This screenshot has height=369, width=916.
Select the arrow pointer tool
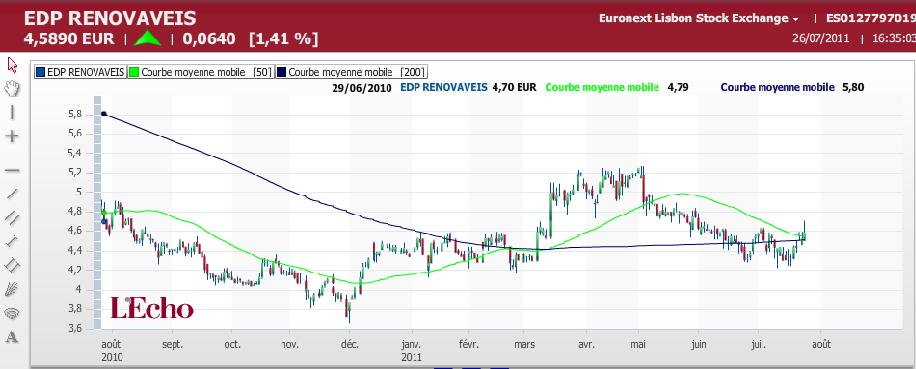pyautogui.click(x=12, y=64)
